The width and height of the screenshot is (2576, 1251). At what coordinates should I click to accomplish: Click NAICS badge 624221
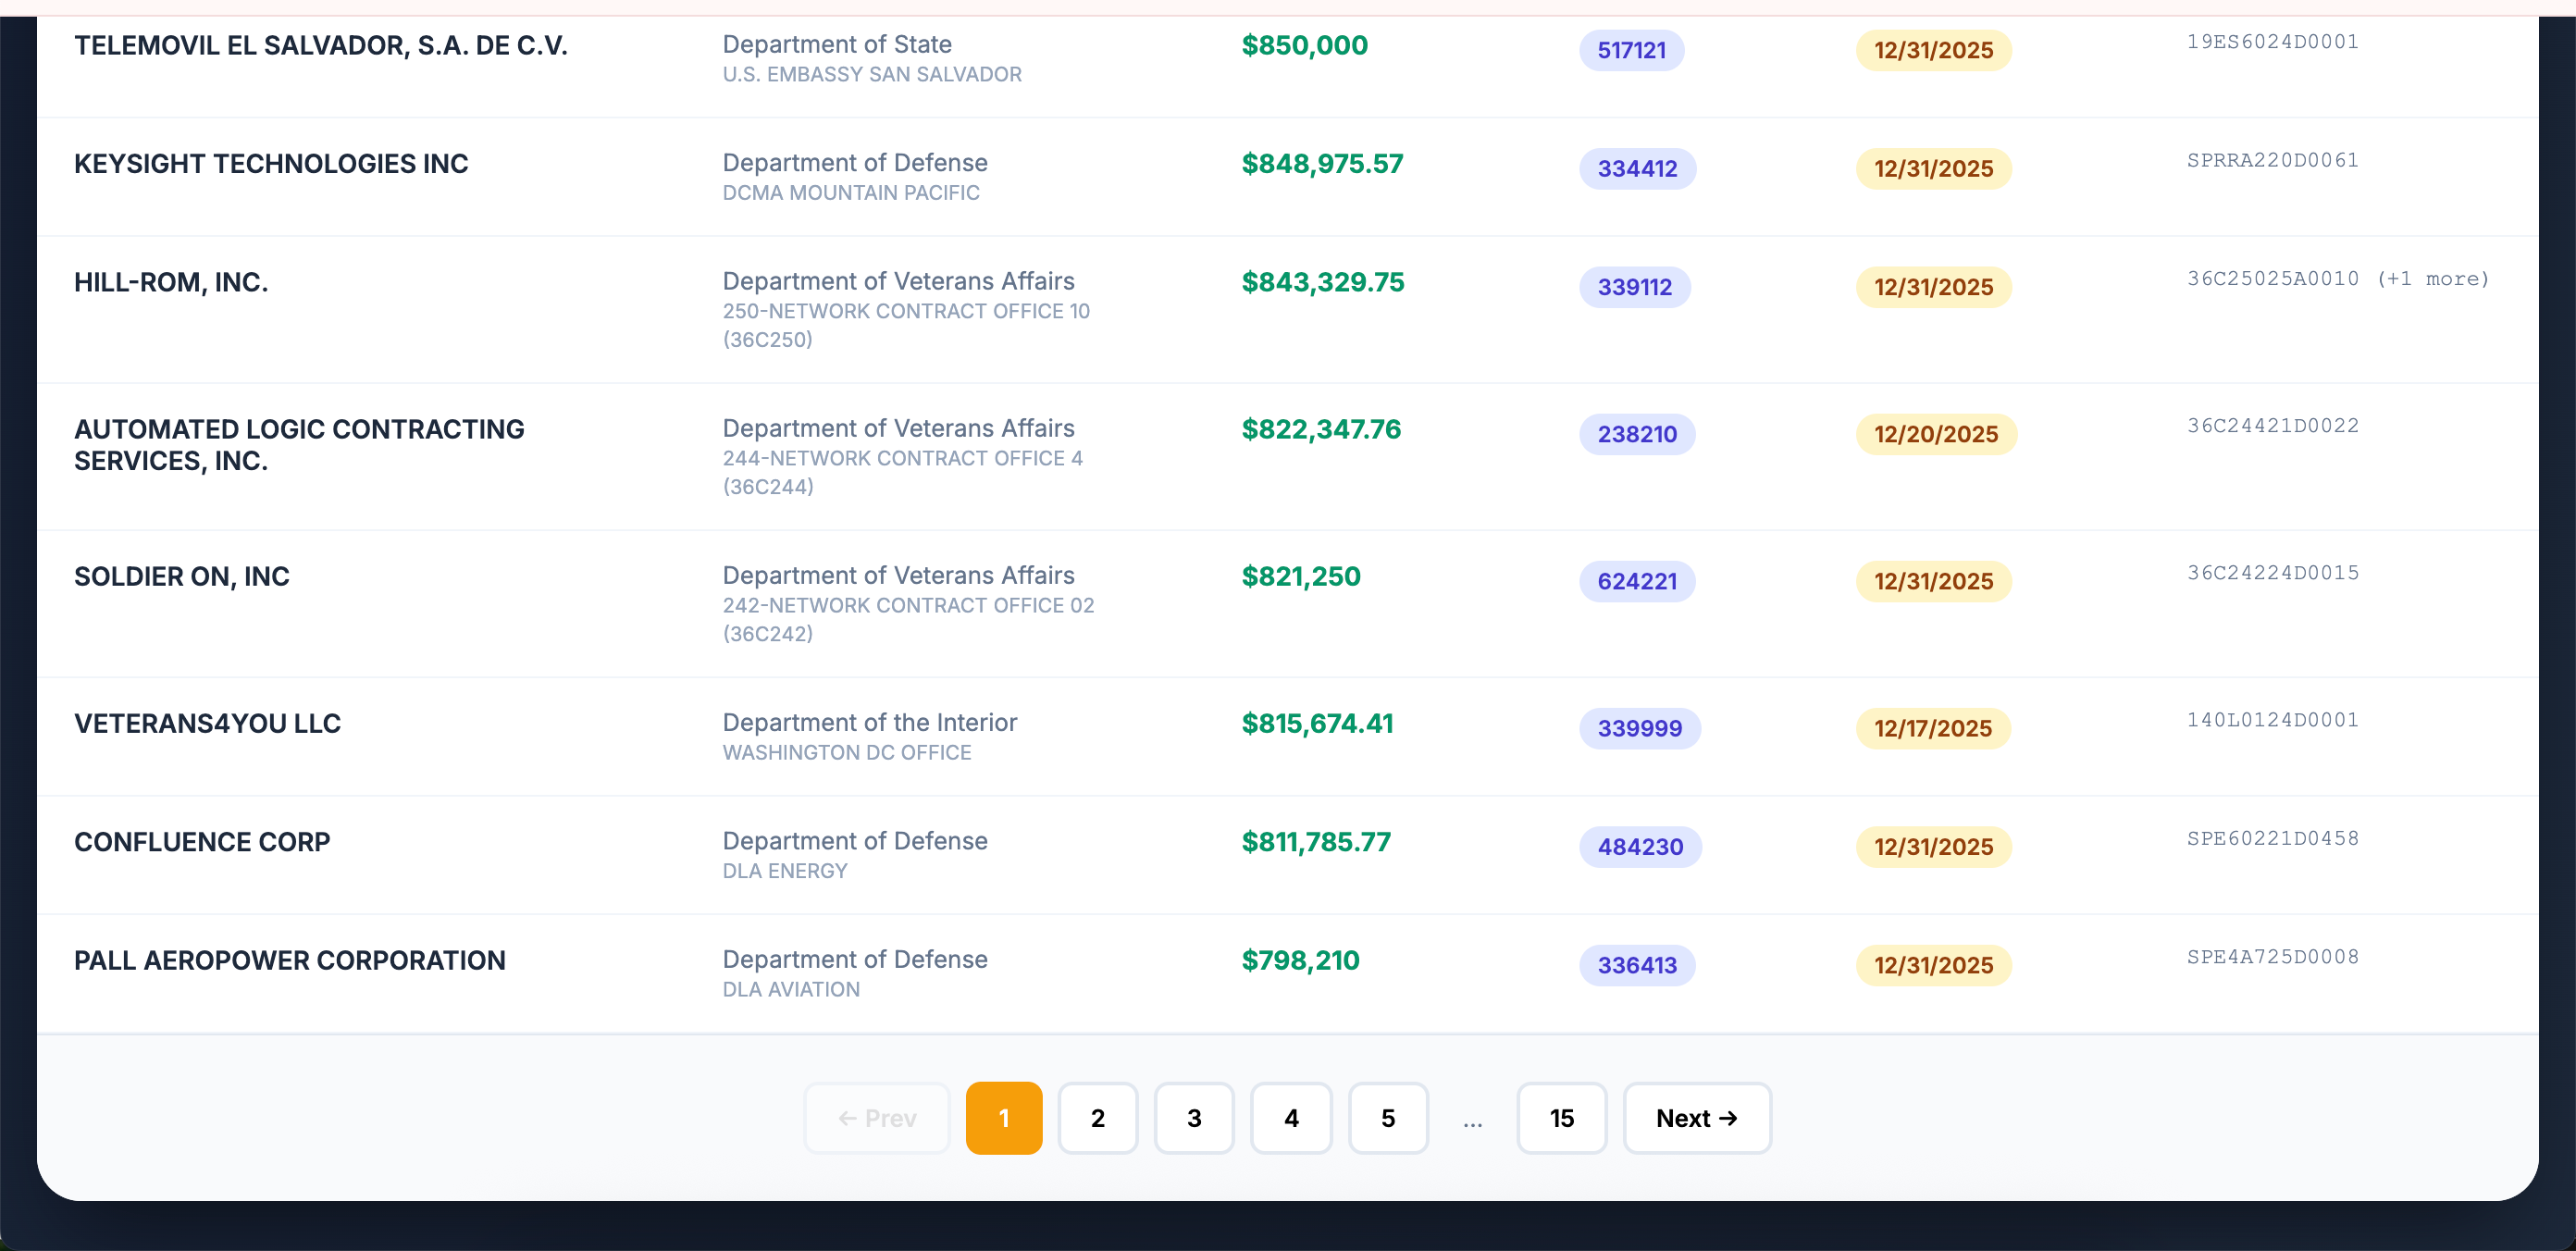1636,581
